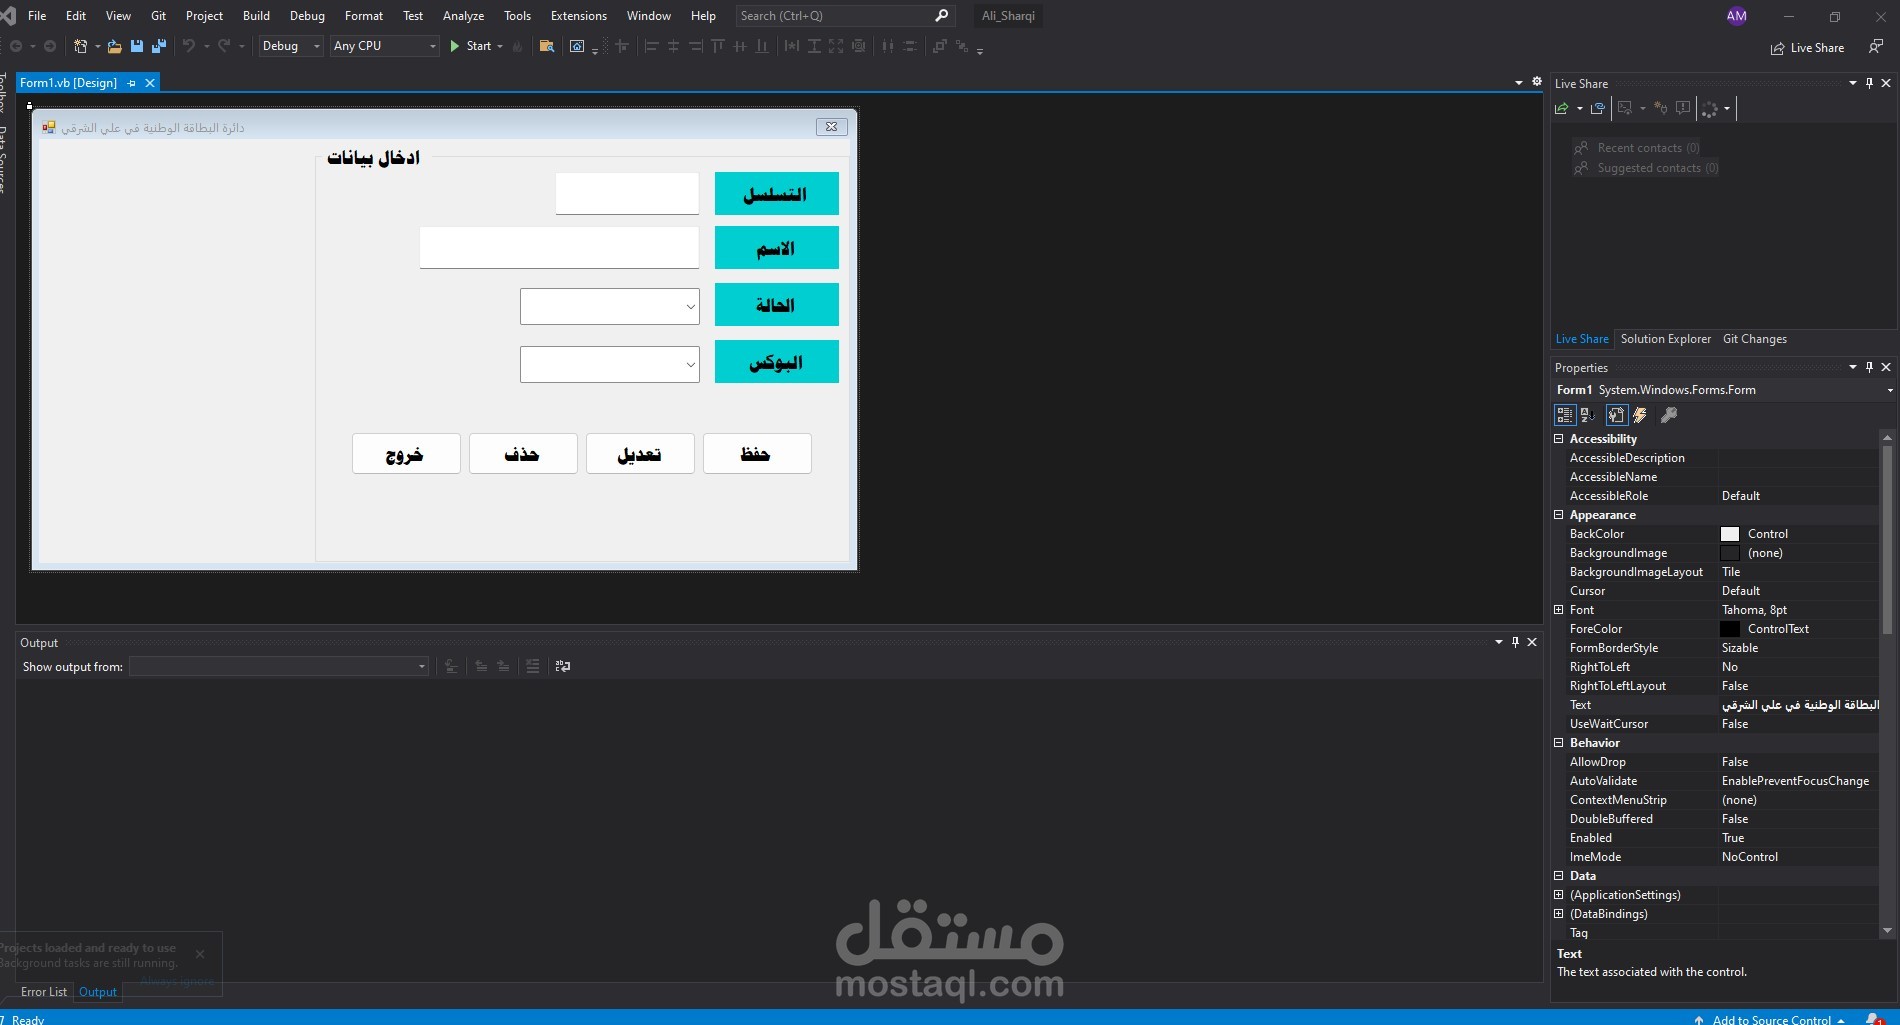Collapse the Accessibility property category
The height and width of the screenshot is (1025, 1900).
coord(1559,438)
